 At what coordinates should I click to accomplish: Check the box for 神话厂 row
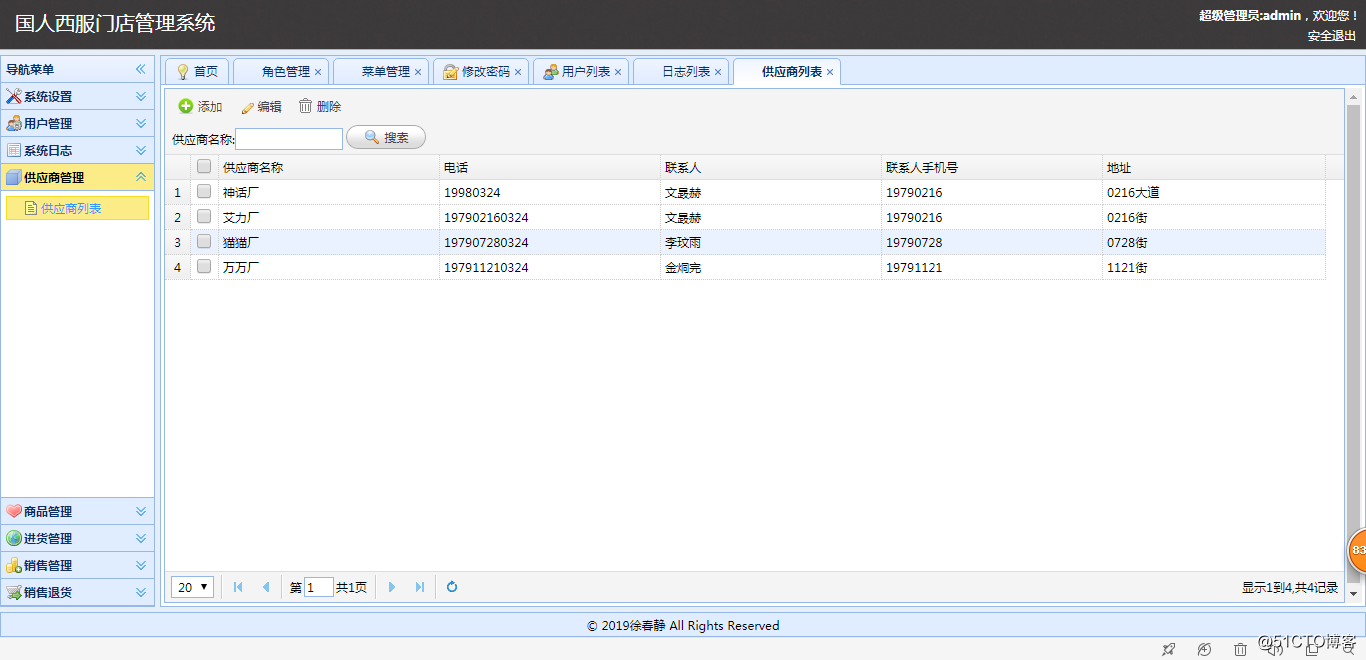(x=204, y=191)
